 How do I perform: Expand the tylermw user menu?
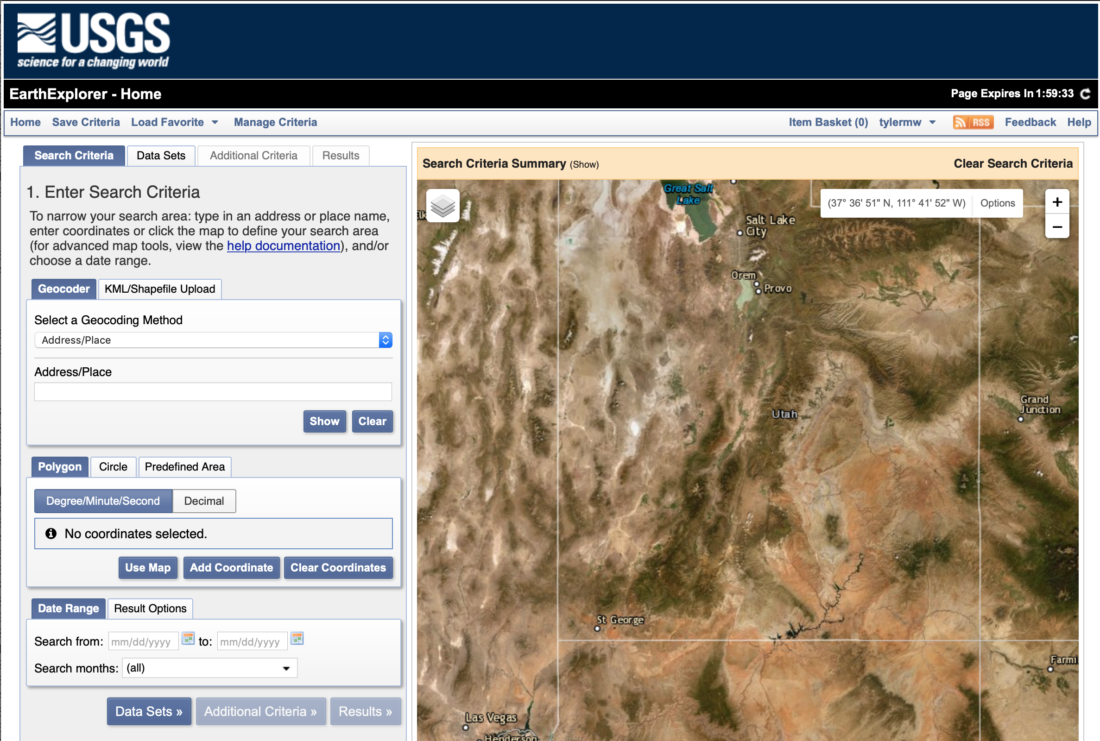coord(907,122)
